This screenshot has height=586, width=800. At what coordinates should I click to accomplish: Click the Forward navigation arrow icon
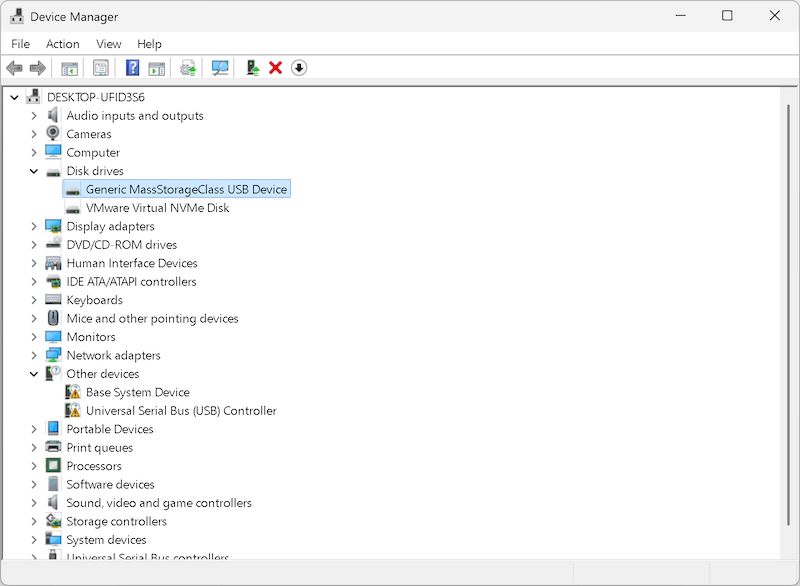38,67
